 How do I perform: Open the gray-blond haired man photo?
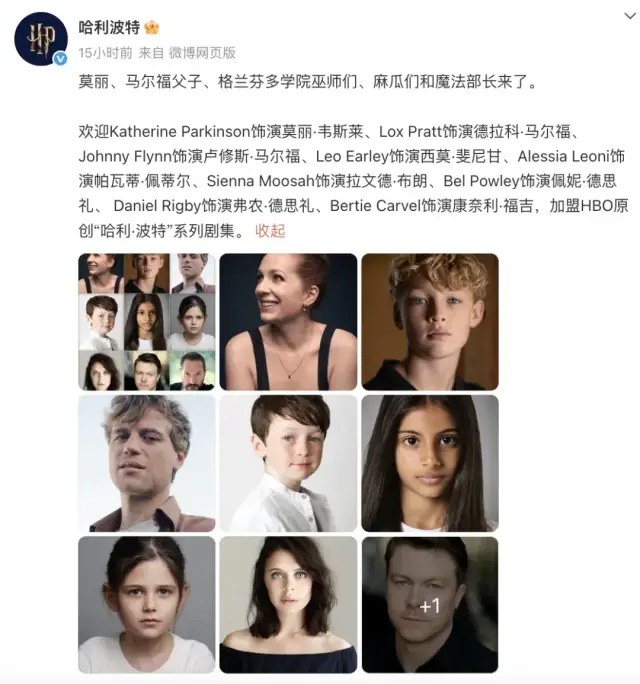coord(147,463)
